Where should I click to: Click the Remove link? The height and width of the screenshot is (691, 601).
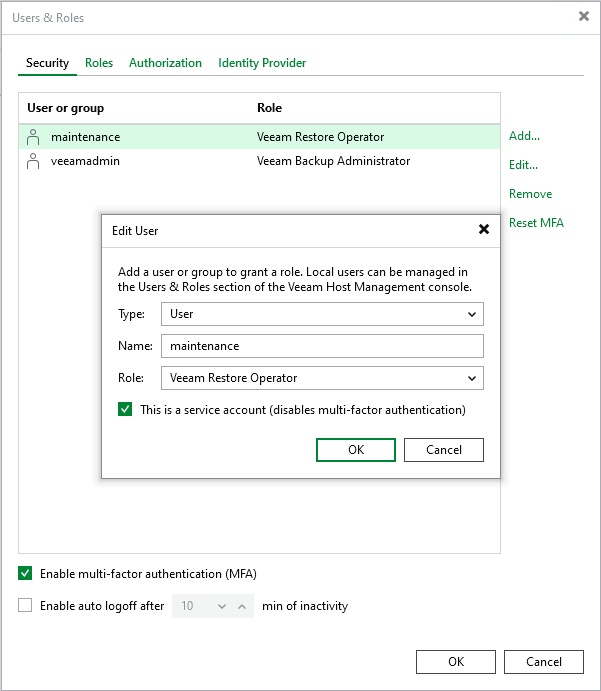[x=531, y=194]
